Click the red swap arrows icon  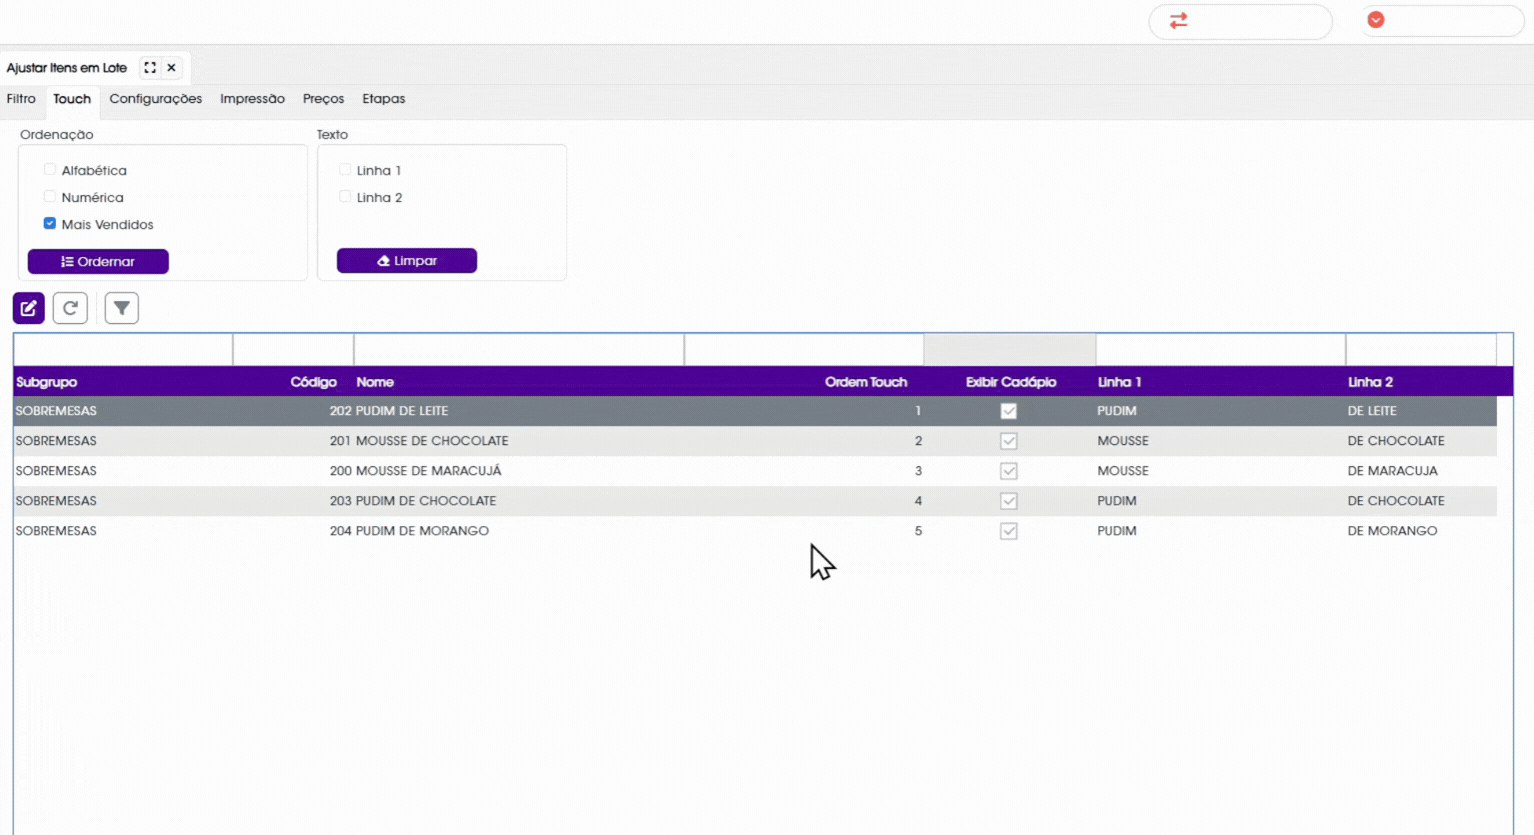click(x=1179, y=20)
